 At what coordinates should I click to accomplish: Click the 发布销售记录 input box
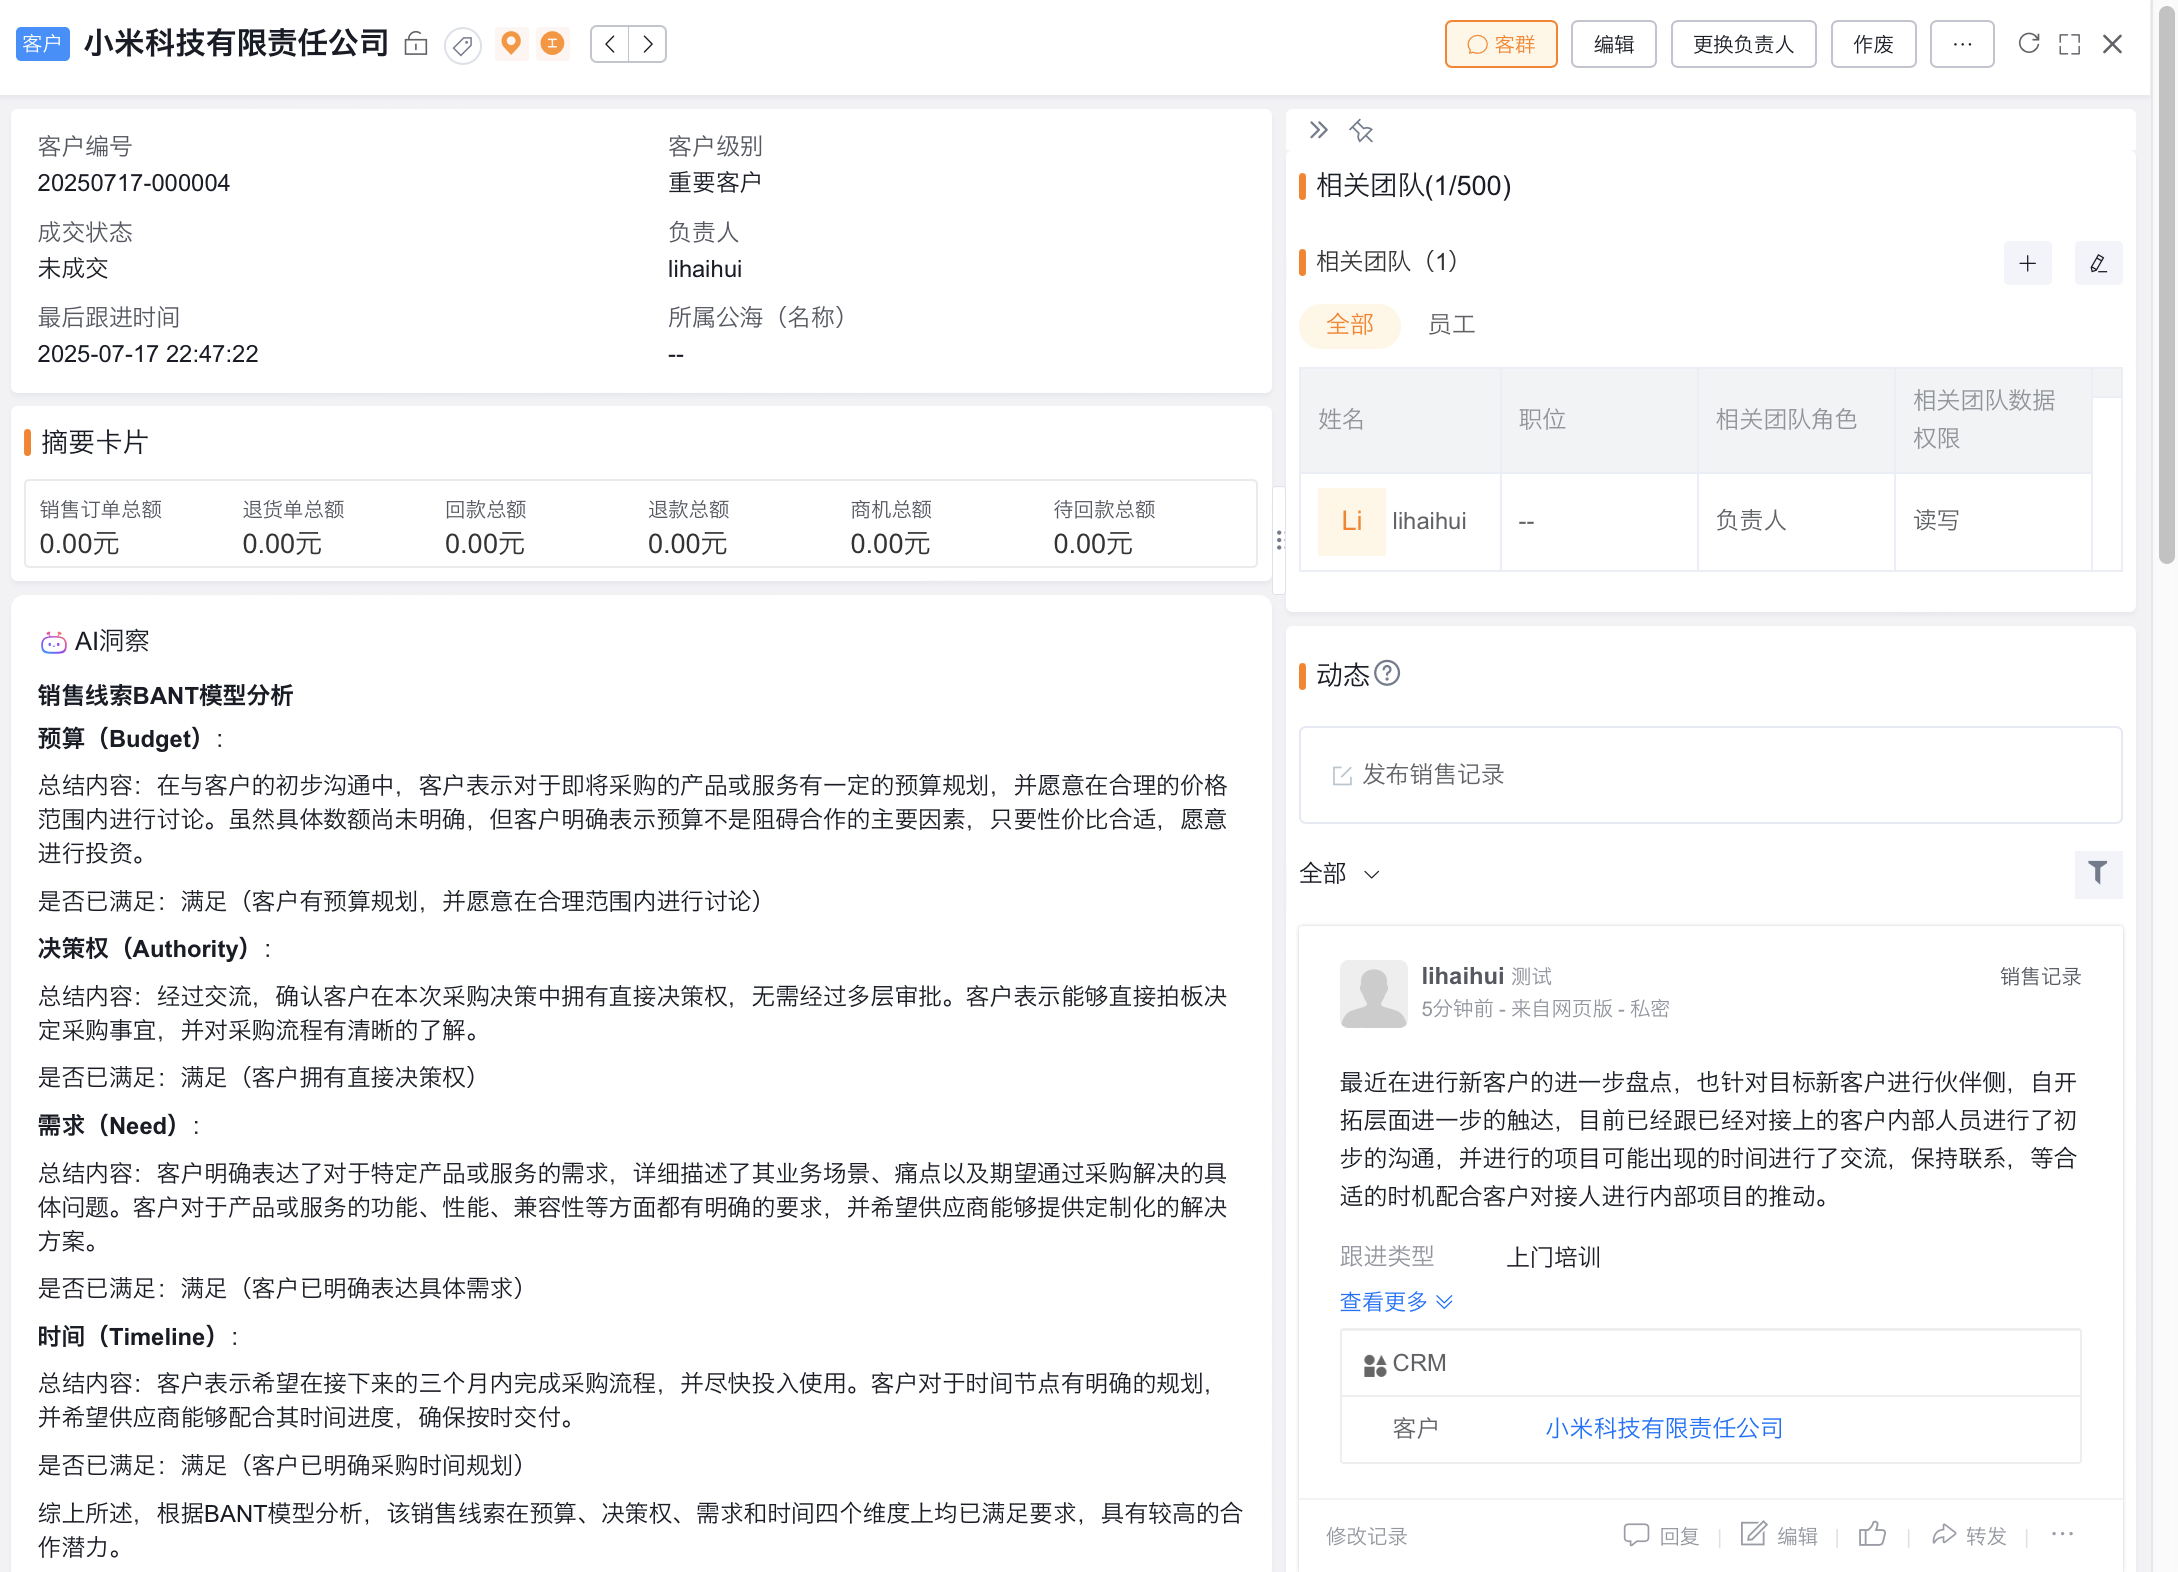pos(1710,775)
